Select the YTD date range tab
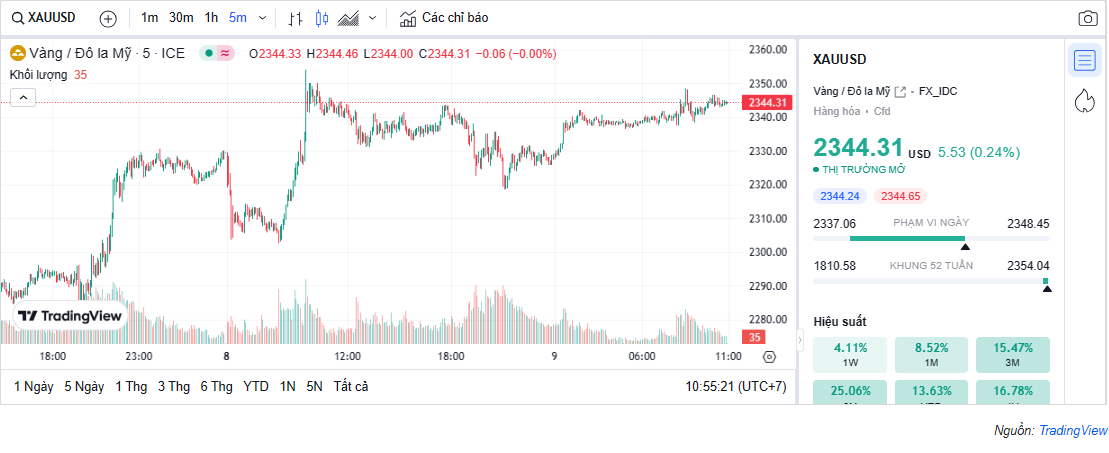1109x453 pixels. tap(255, 386)
